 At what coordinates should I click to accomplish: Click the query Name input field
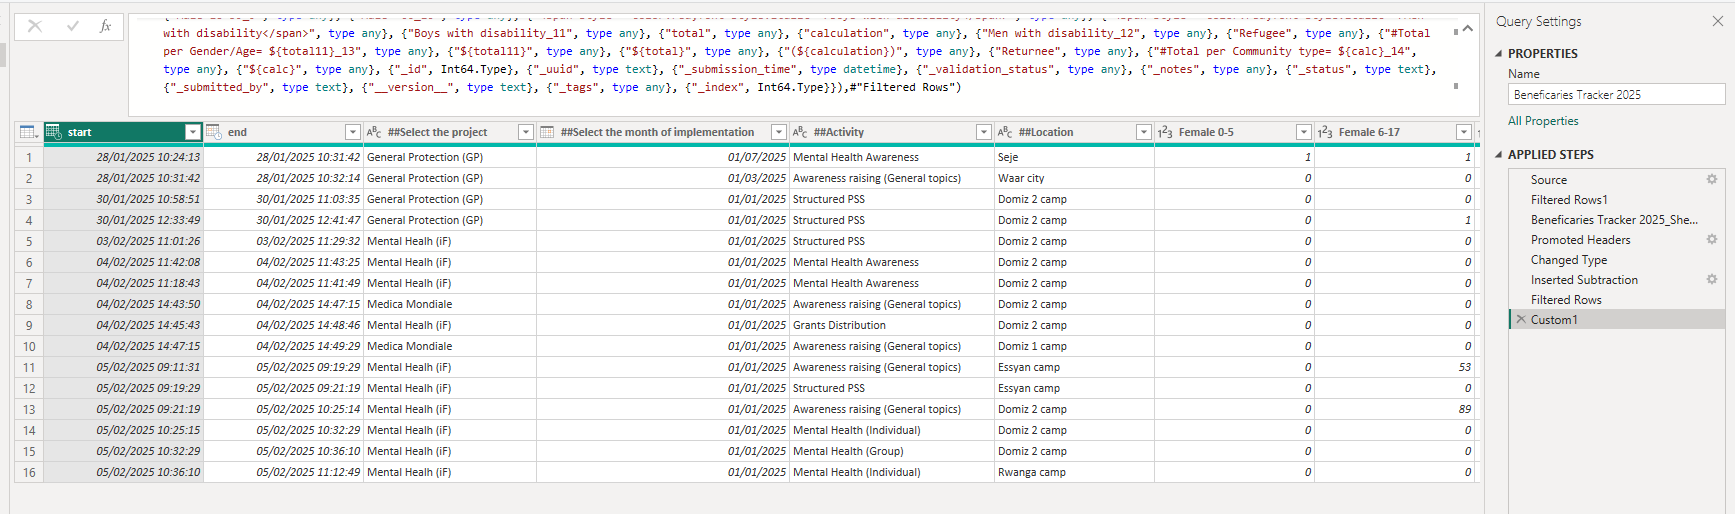coord(1615,95)
